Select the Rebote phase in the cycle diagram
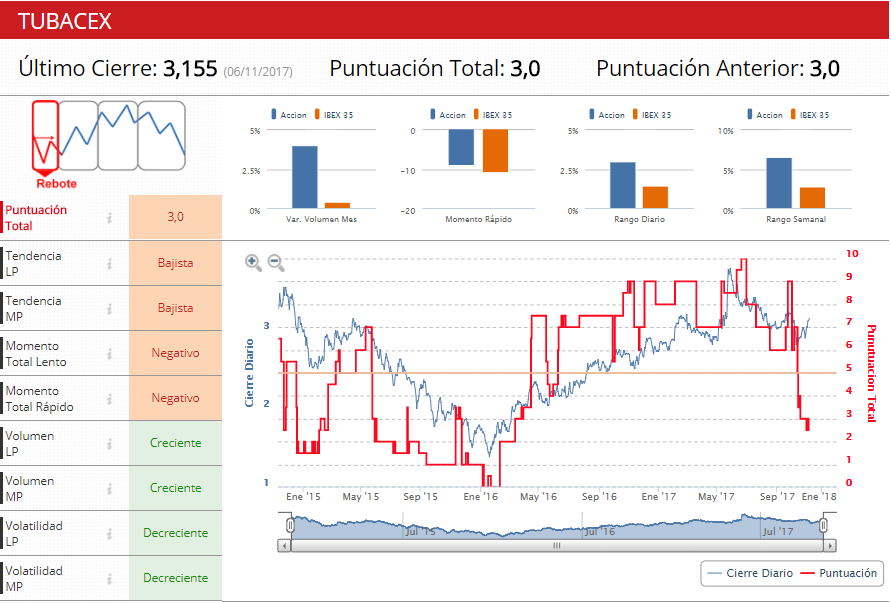 [x=45, y=136]
